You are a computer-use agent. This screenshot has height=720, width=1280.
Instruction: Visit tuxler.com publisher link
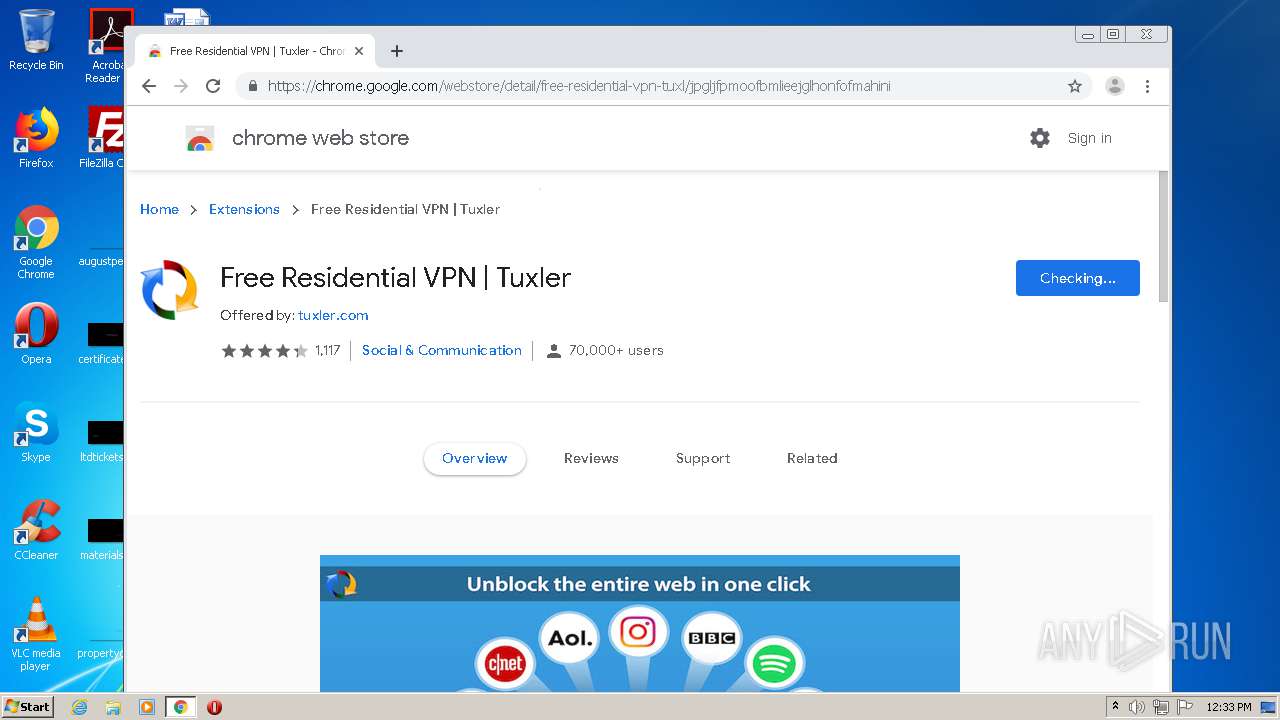coord(333,315)
